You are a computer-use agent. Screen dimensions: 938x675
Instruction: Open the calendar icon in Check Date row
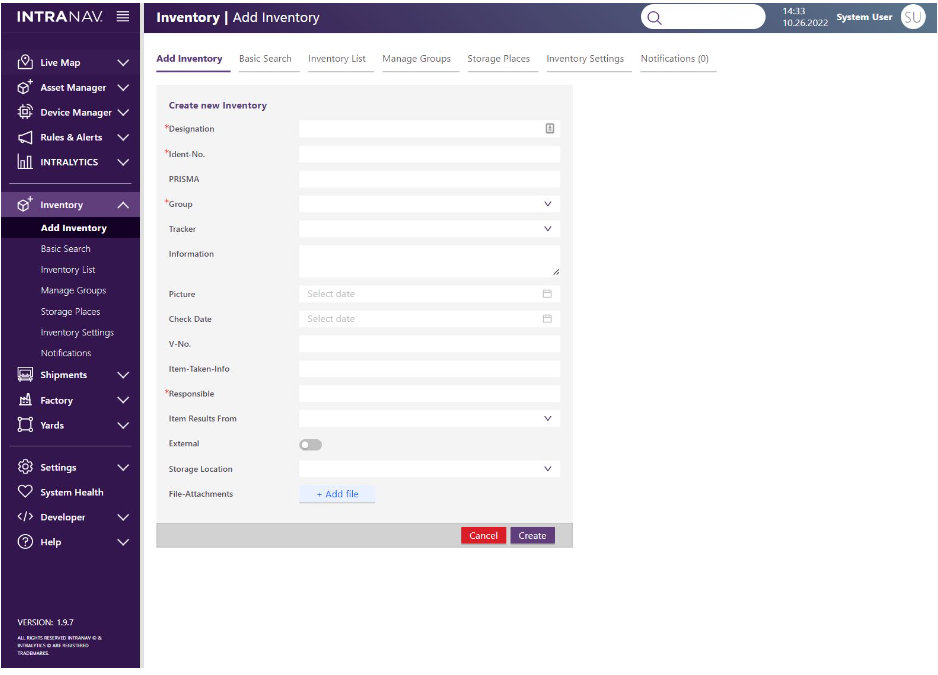(x=547, y=319)
